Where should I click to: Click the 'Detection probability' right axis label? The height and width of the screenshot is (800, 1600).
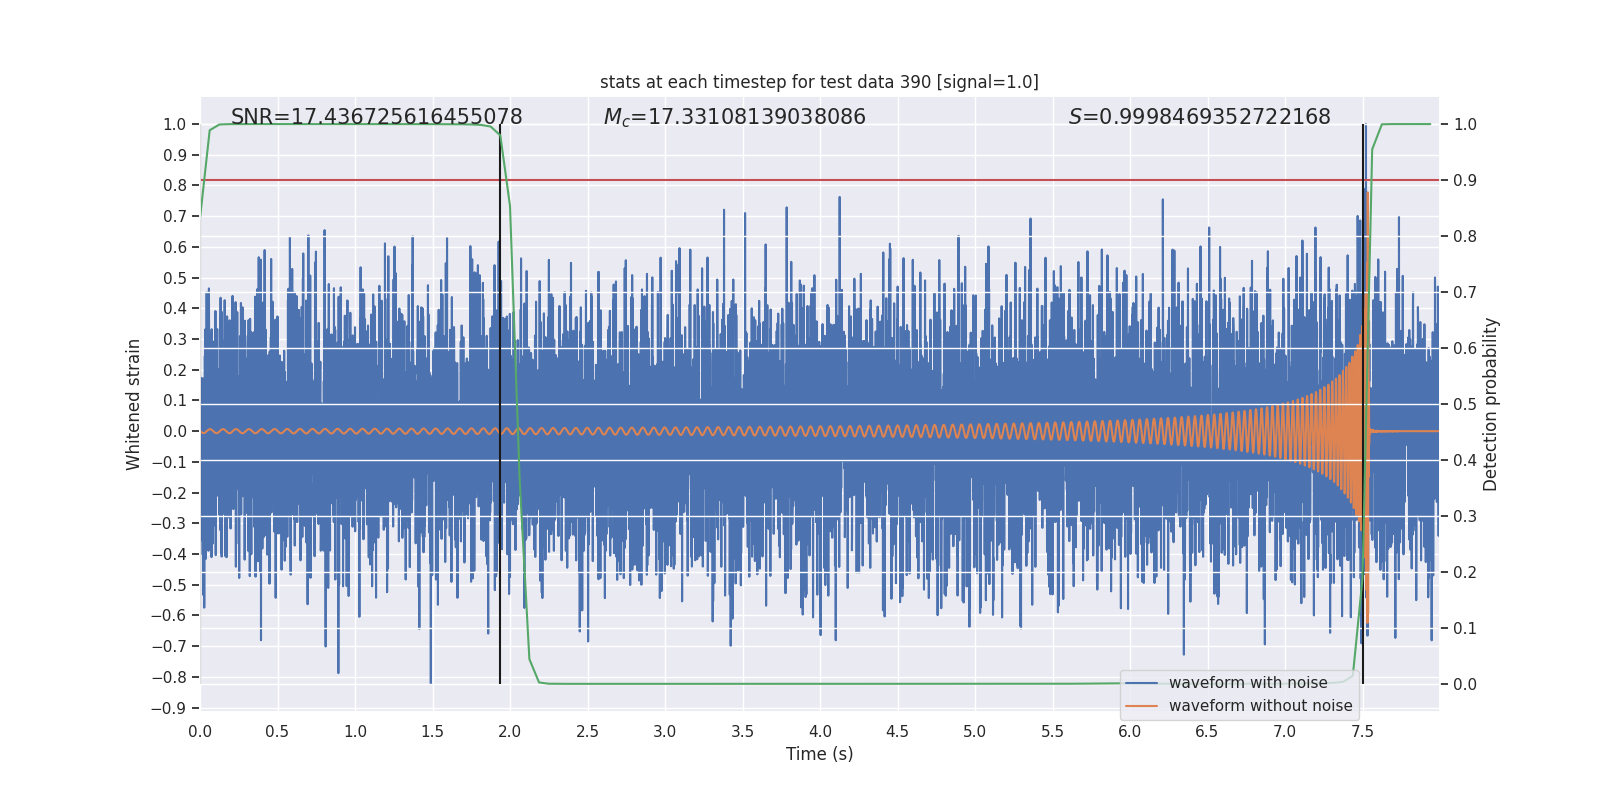coord(1490,404)
